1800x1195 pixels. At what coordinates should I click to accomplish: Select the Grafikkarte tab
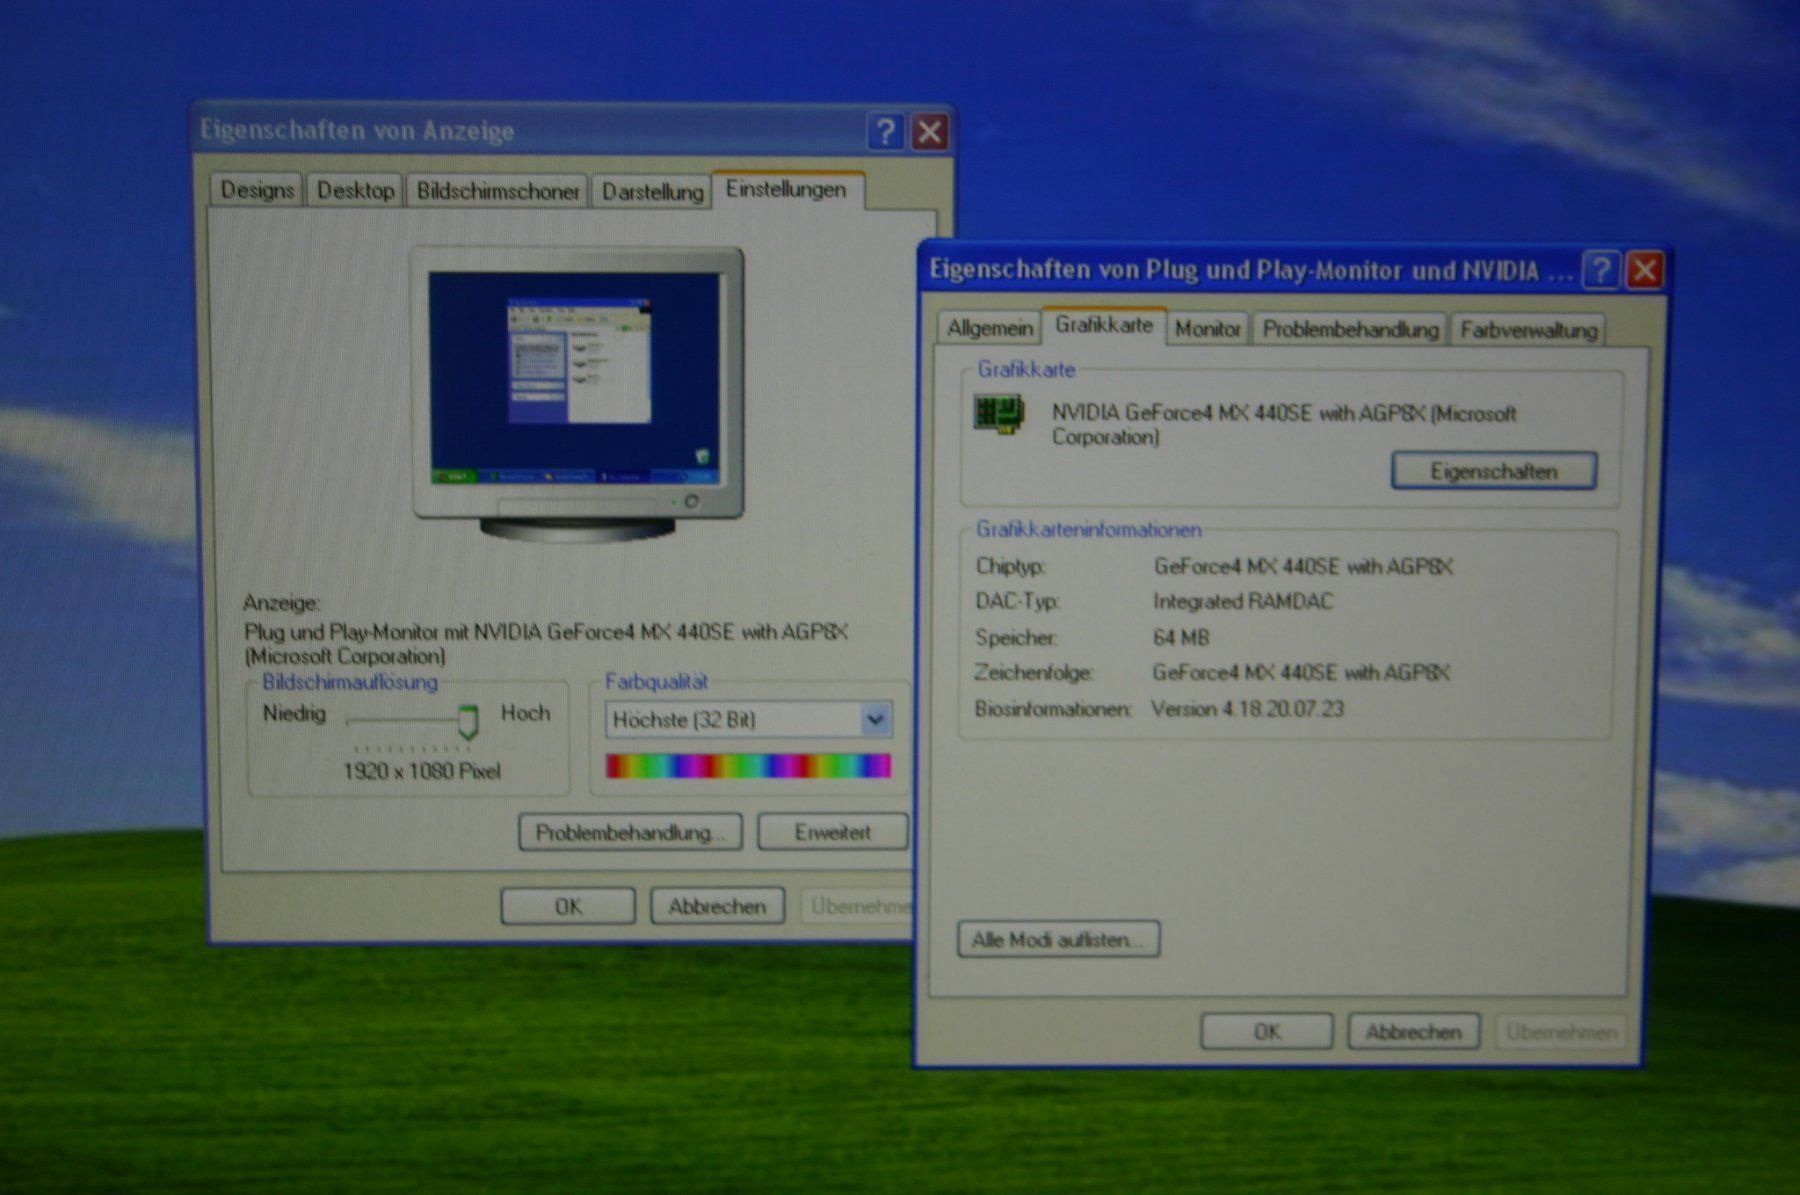coord(1104,325)
